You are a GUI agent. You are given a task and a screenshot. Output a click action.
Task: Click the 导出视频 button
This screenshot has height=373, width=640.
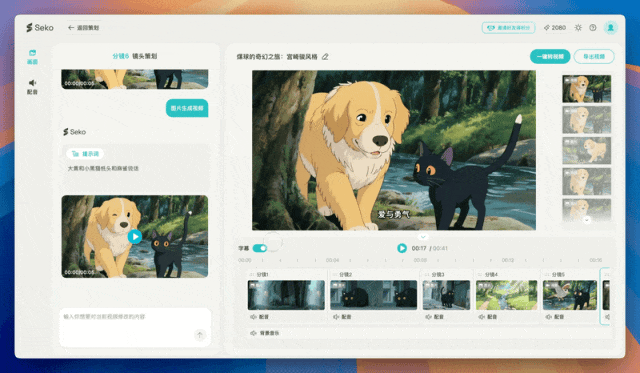(x=594, y=56)
